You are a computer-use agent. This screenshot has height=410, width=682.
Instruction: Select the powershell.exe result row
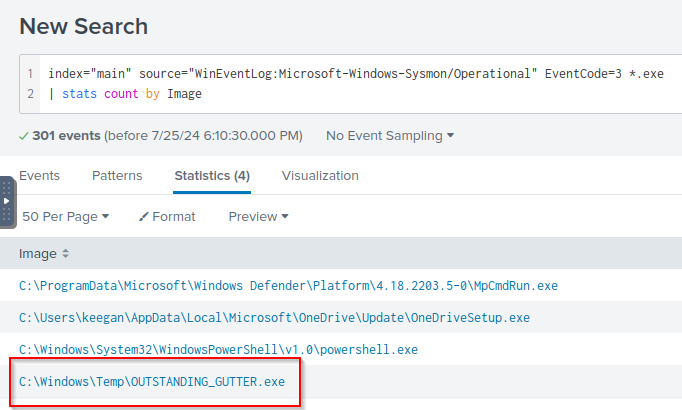click(218, 350)
